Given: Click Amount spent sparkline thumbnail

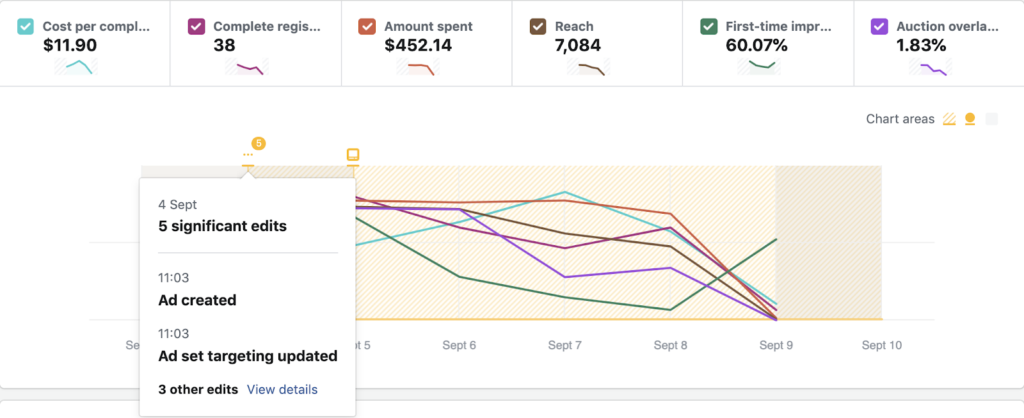Looking at the screenshot, I should pos(417,68).
